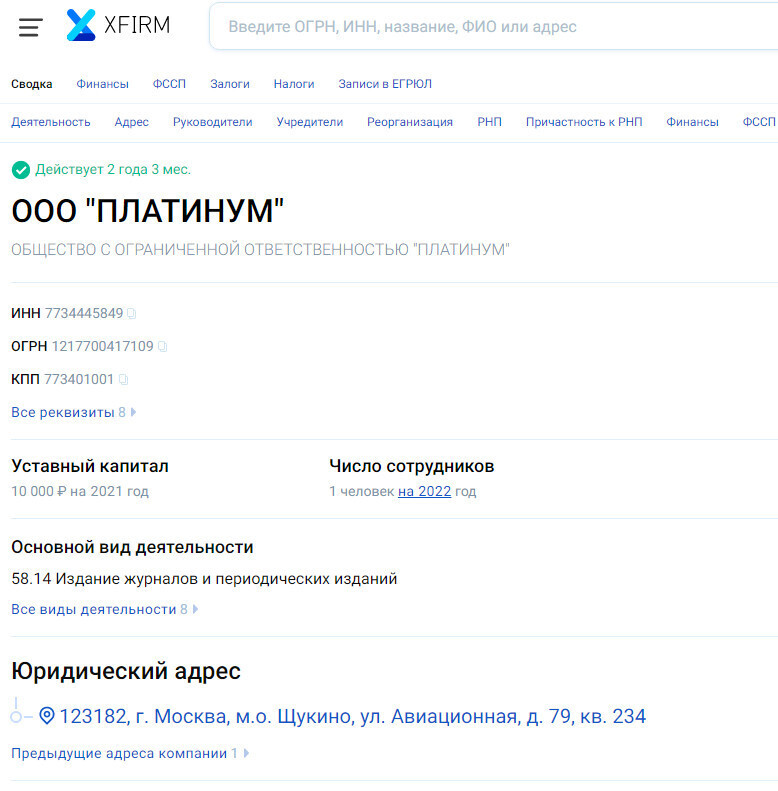Click ОГРН value 1217700417109

pyautogui.click(x=102, y=346)
